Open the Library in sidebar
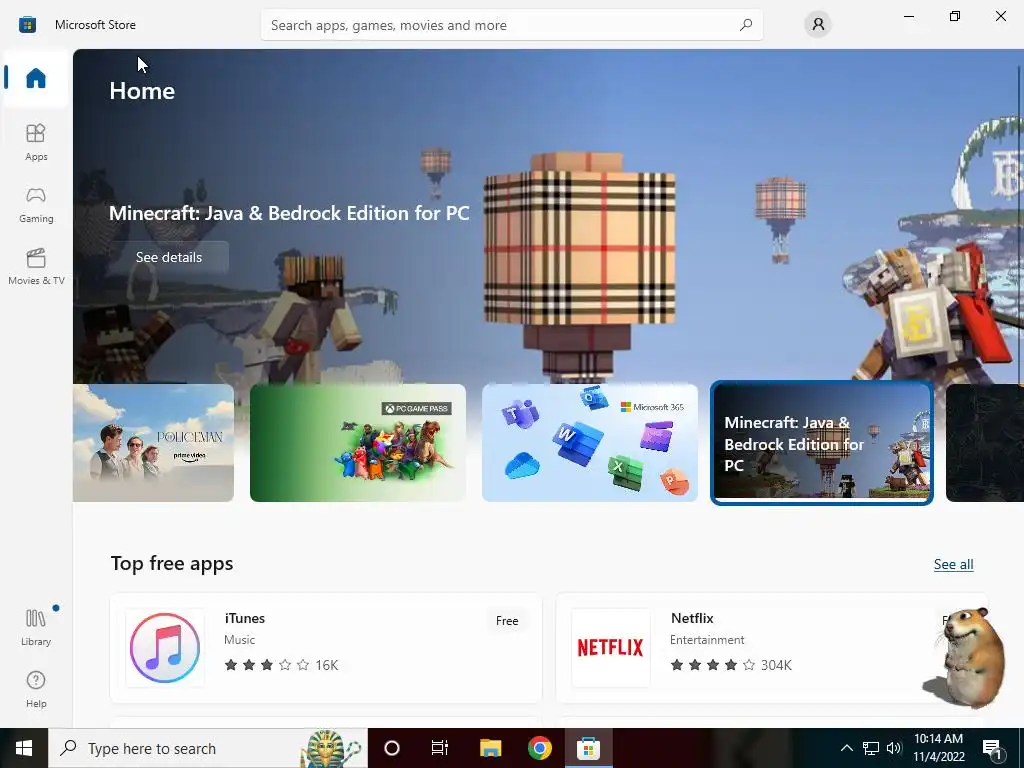This screenshot has width=1024, height=768. coord(36,627)
